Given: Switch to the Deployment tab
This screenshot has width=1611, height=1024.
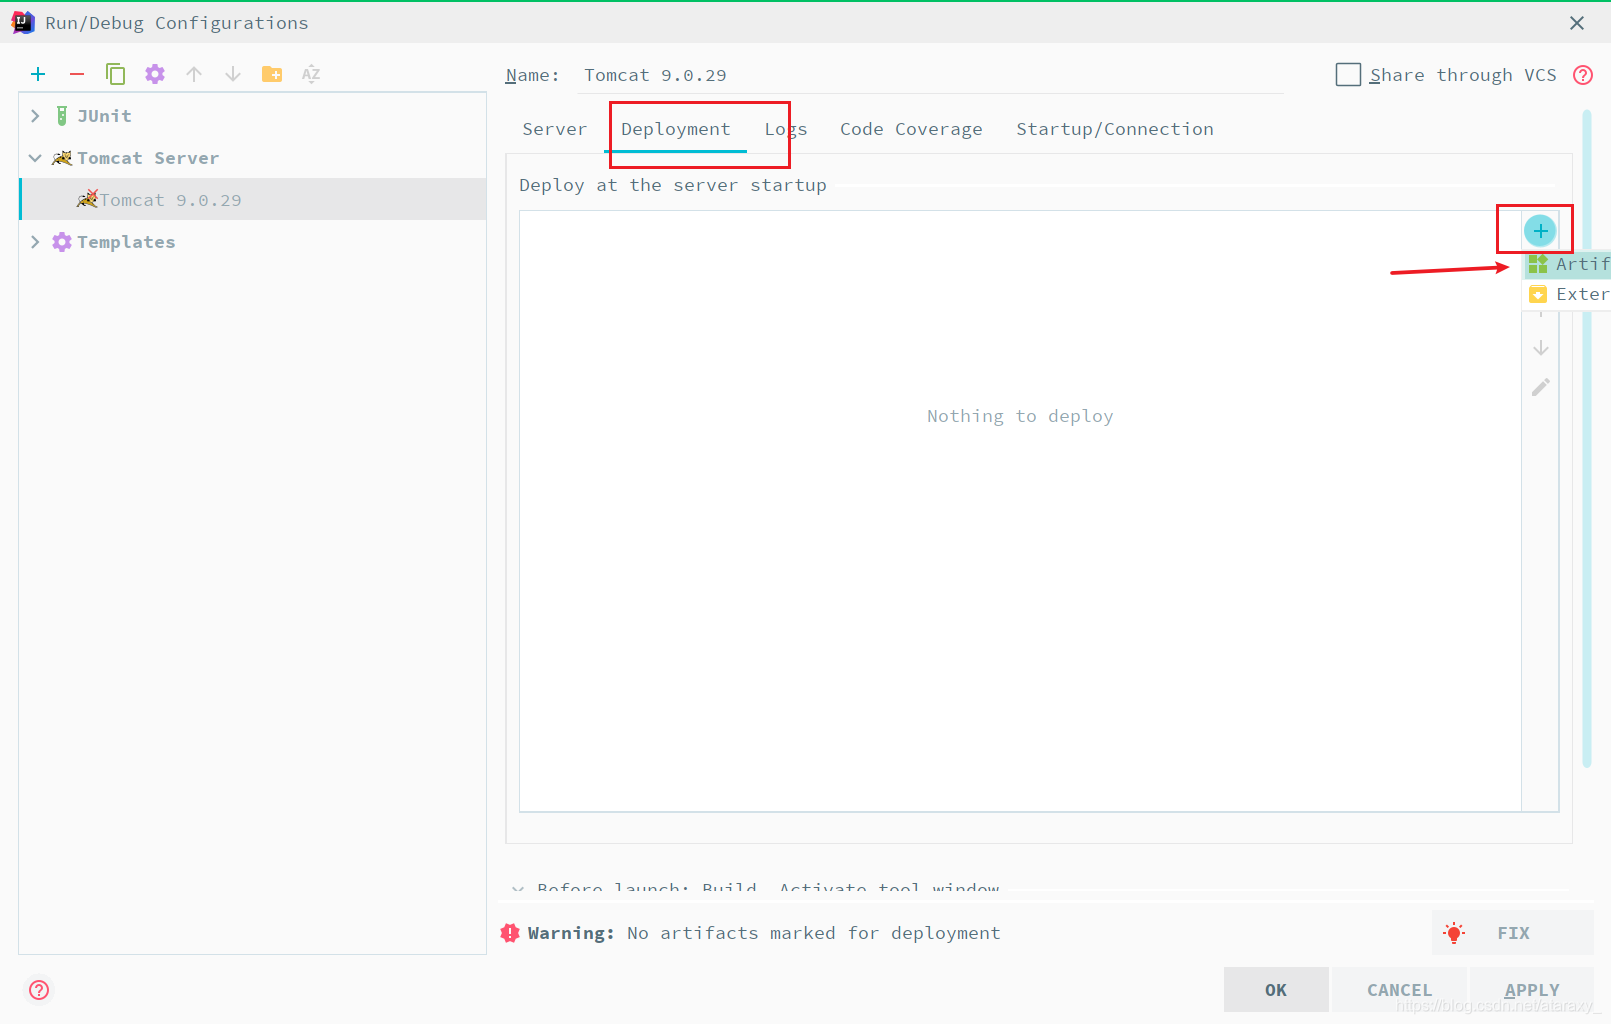Looking at the screenshot, I should pyautogui.click(x=675, y=129).
